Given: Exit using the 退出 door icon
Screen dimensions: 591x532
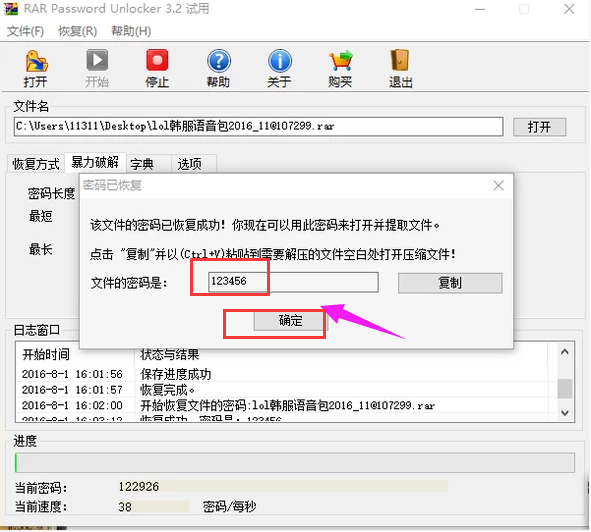Looking at the screenshot, I should click(x=400, y=60).
